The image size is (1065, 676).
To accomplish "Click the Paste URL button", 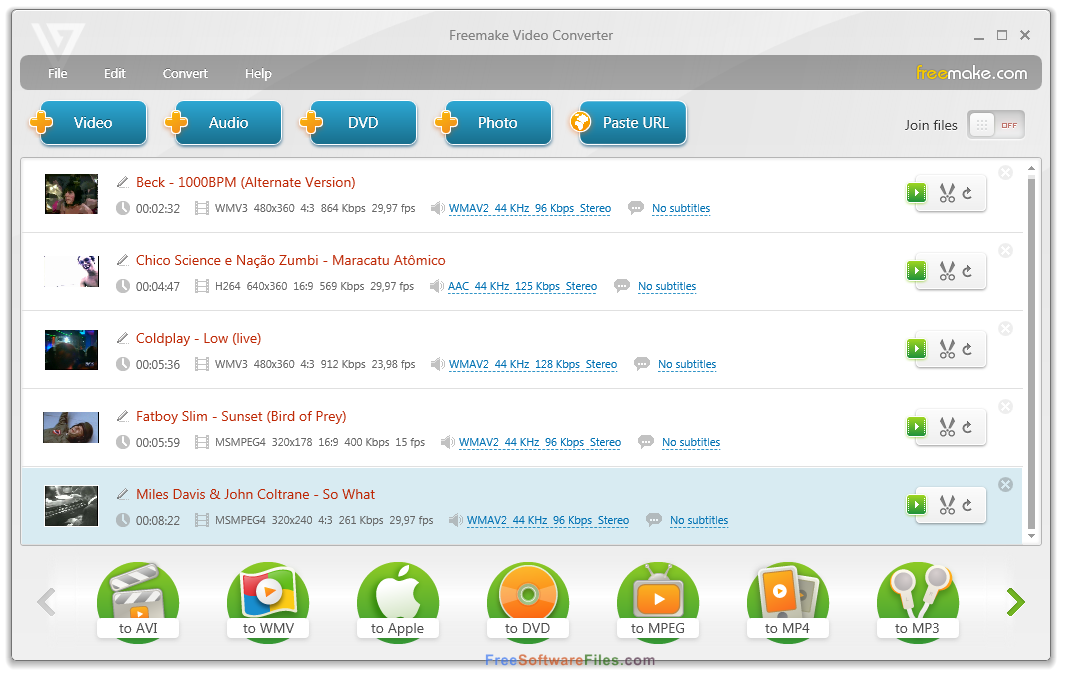I will [630, 123].
